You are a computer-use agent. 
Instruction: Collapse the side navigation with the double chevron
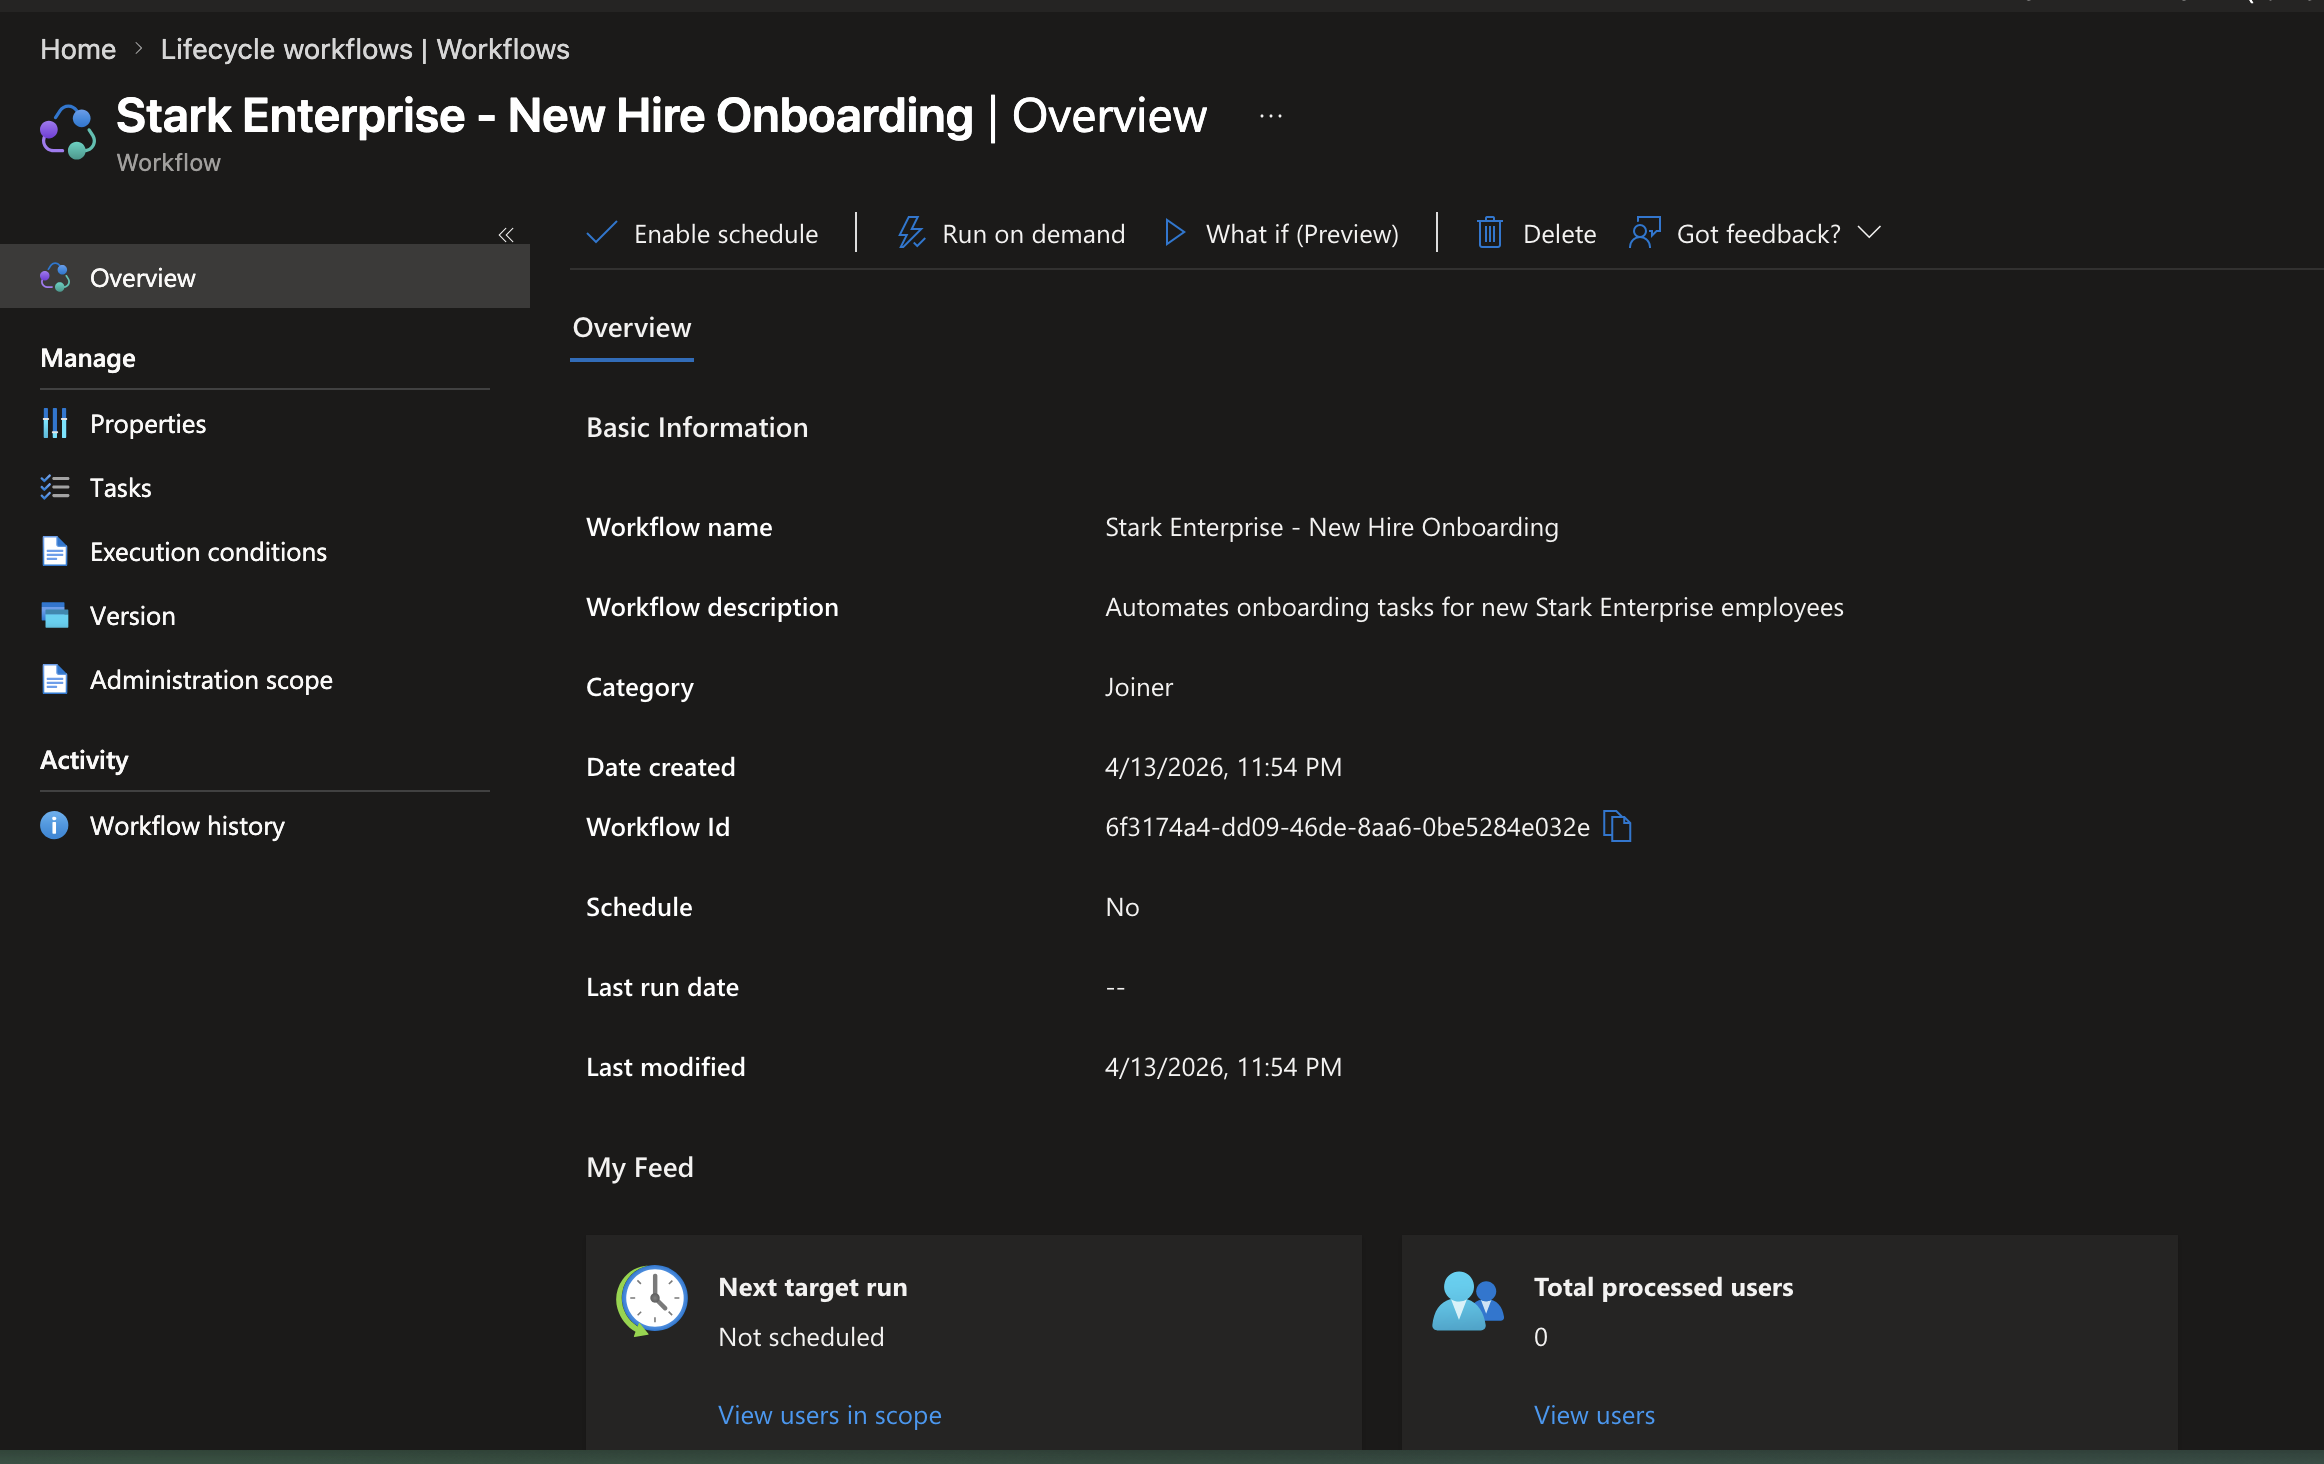pyautogui.click(x=506, y=235)
